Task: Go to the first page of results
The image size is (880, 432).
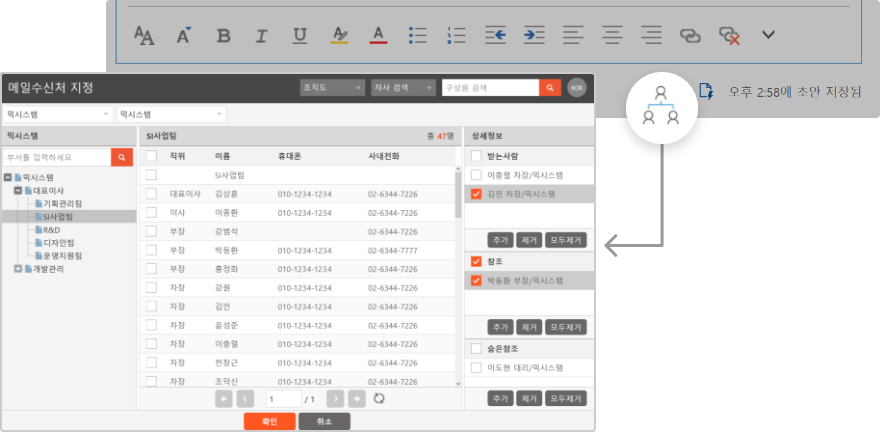Action: [x=223, y=399]
